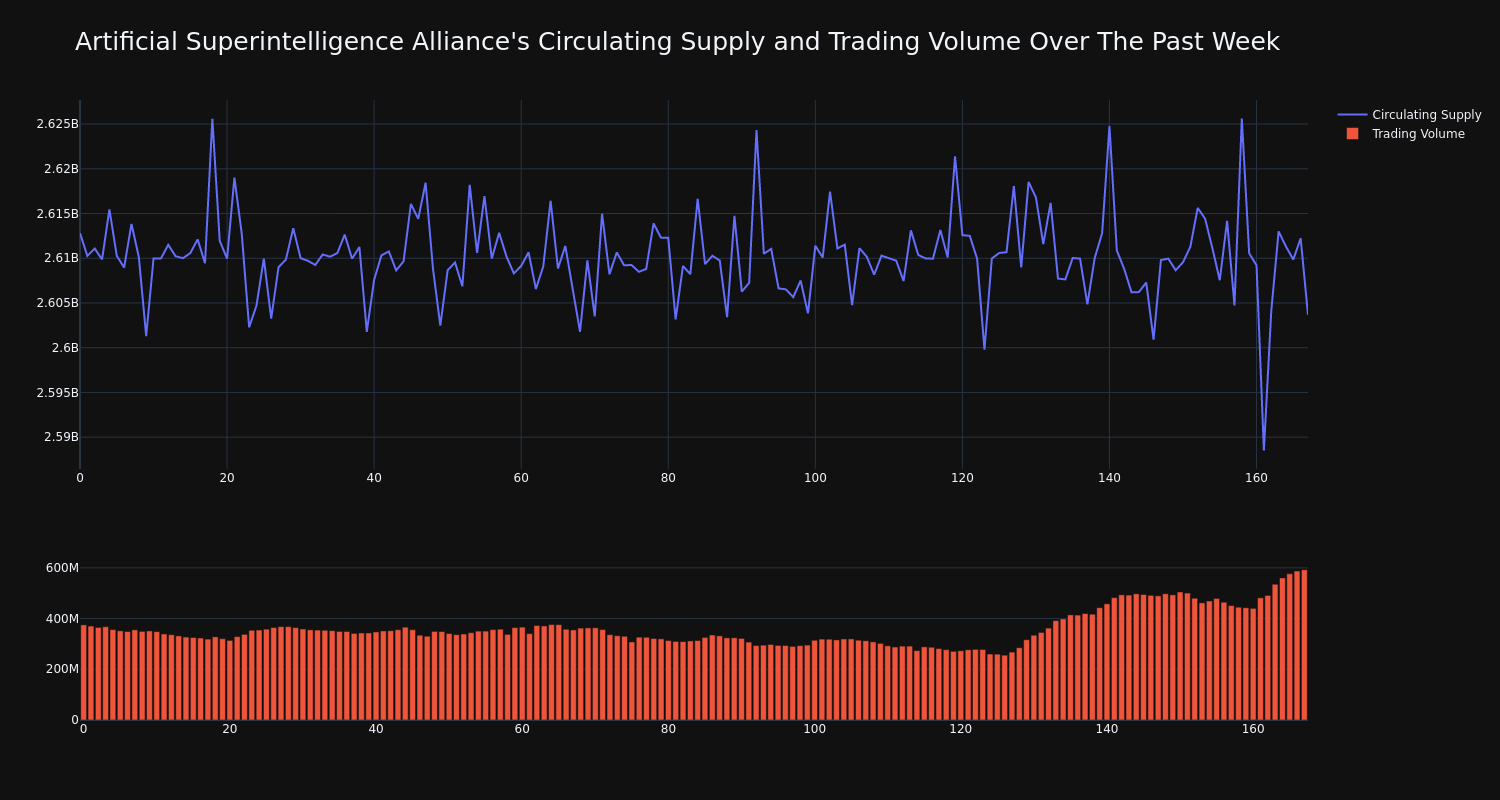1500x800 pixels.
Task: Click the 2.595B y-axis label
Action: 57,393
